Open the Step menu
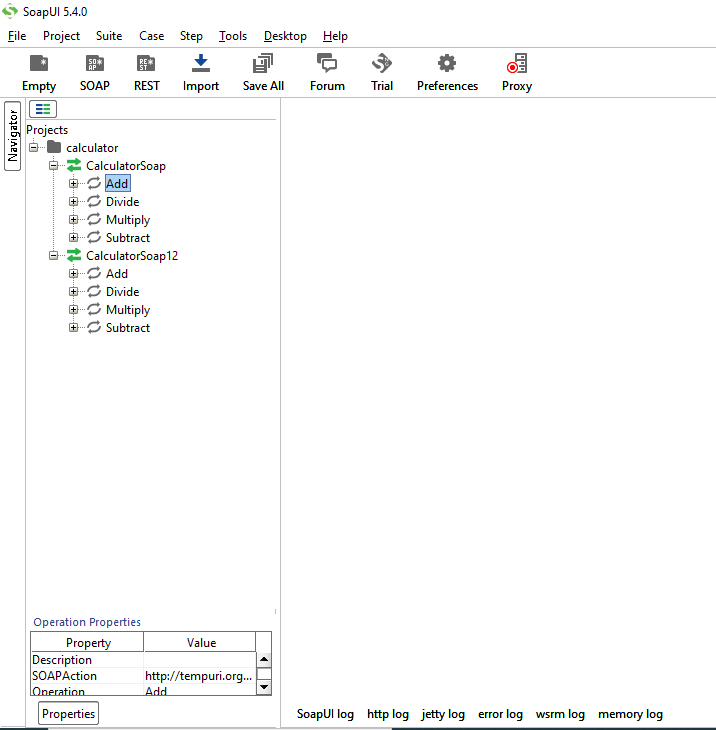Screen dimensions: 716x730 pos(191,36)
